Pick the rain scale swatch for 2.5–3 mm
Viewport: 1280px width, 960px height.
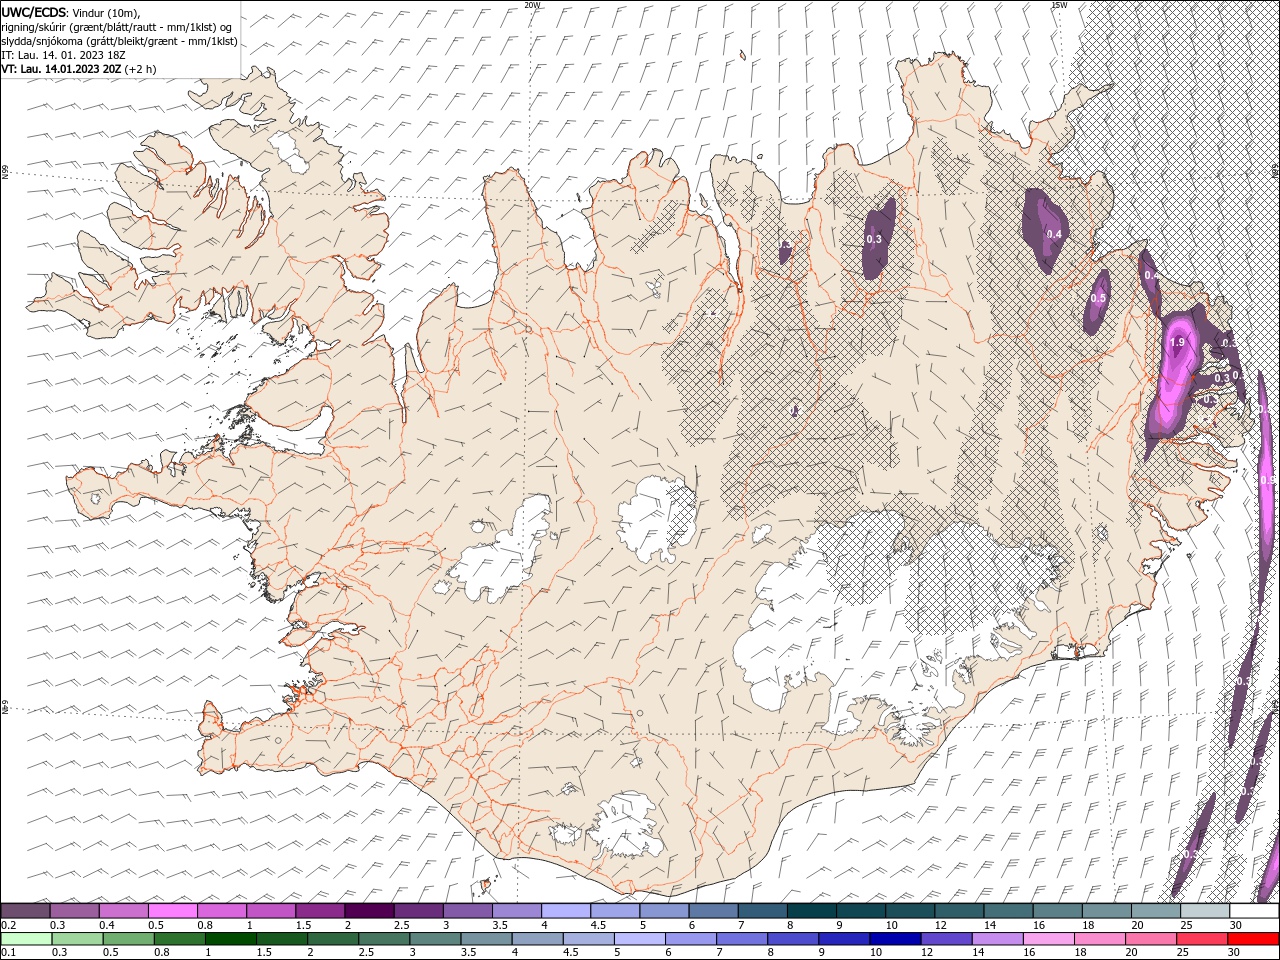point(384,939)
